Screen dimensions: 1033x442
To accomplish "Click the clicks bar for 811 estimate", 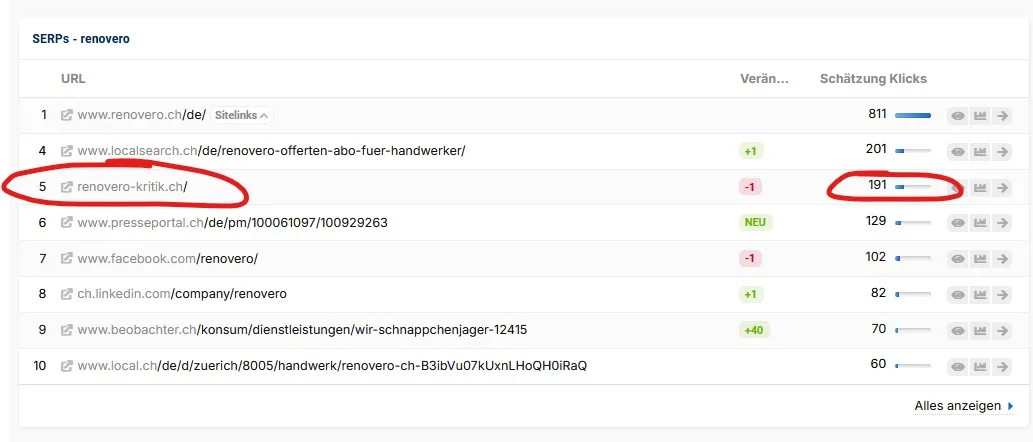I will coord(912,115).
